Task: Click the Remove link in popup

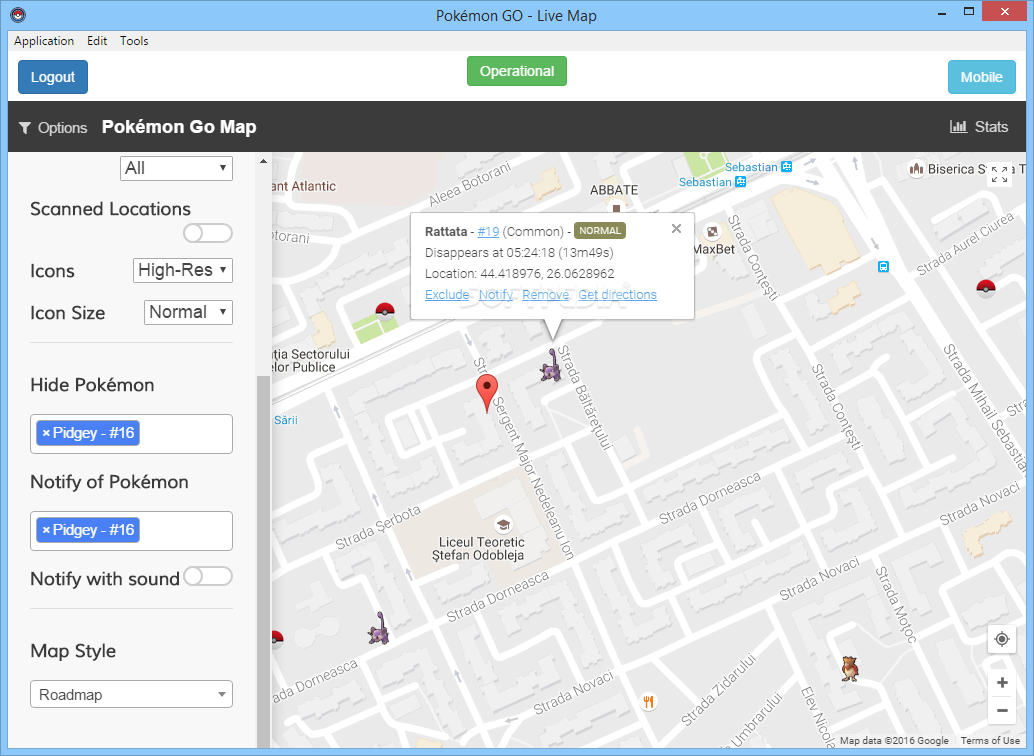Action: point(545,295)
